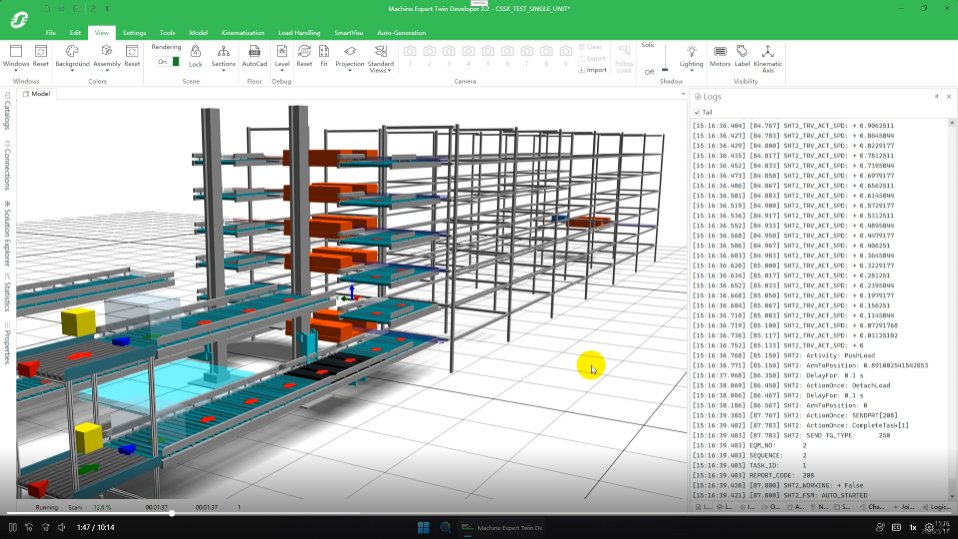
Task: Switch to the Tools ribbon tab
Action: click(167, 32)
